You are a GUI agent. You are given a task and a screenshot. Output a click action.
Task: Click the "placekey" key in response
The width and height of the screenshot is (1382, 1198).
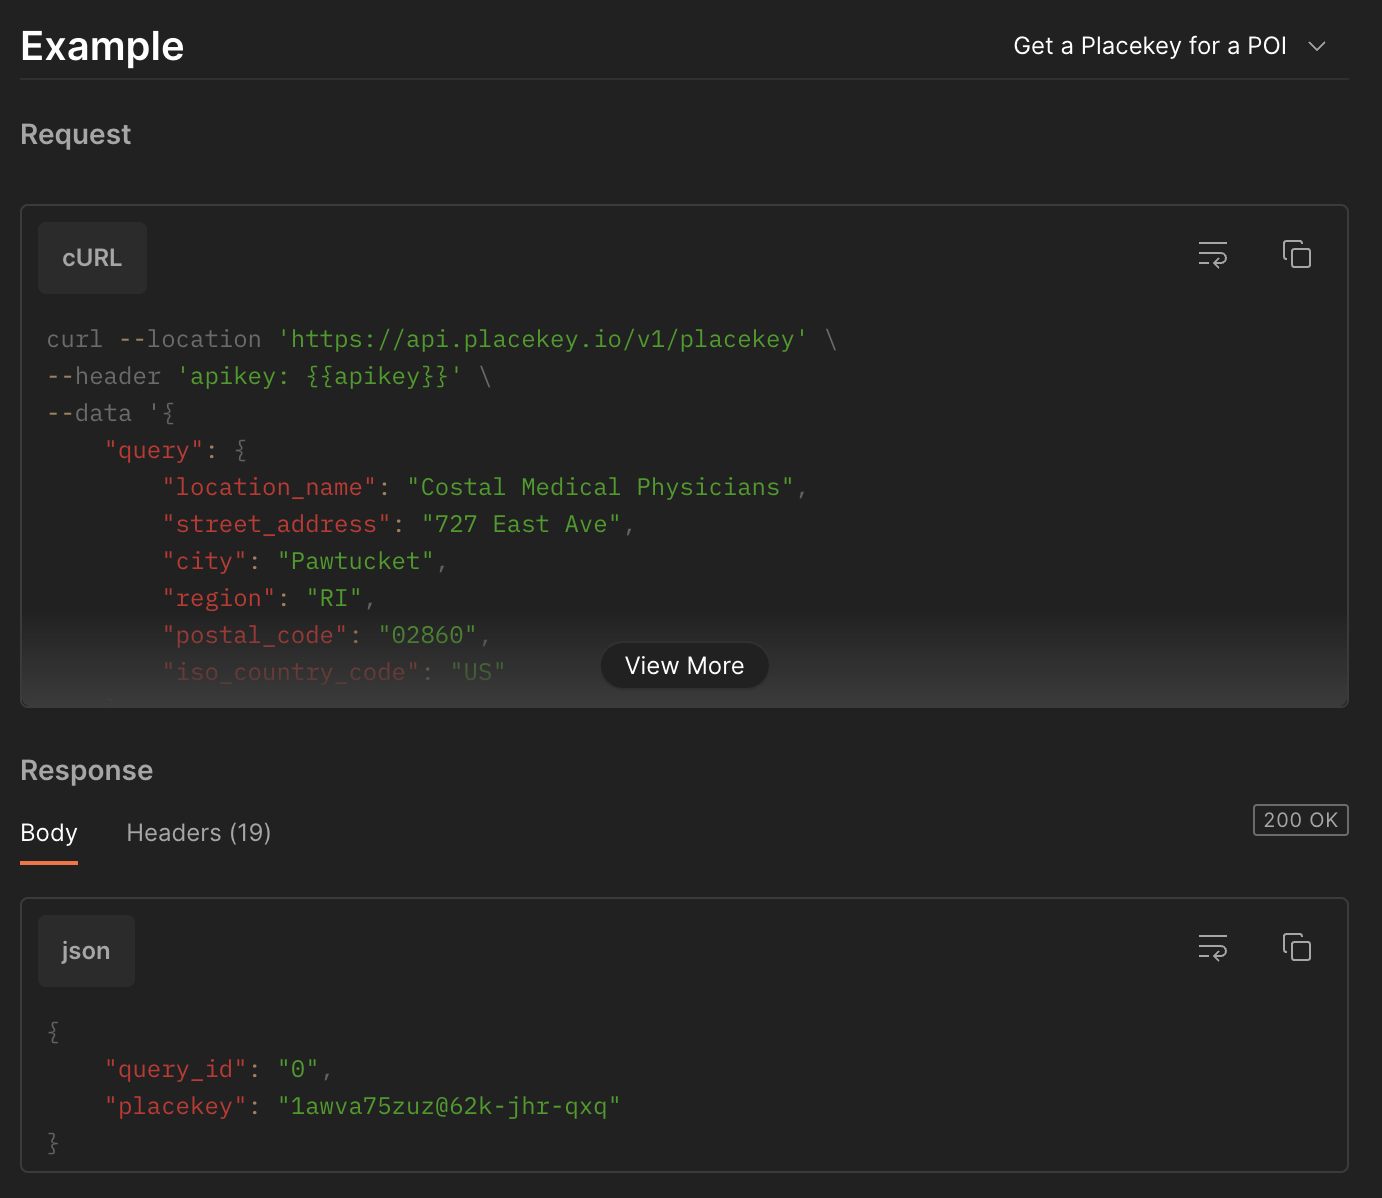tap(176, 1107)
